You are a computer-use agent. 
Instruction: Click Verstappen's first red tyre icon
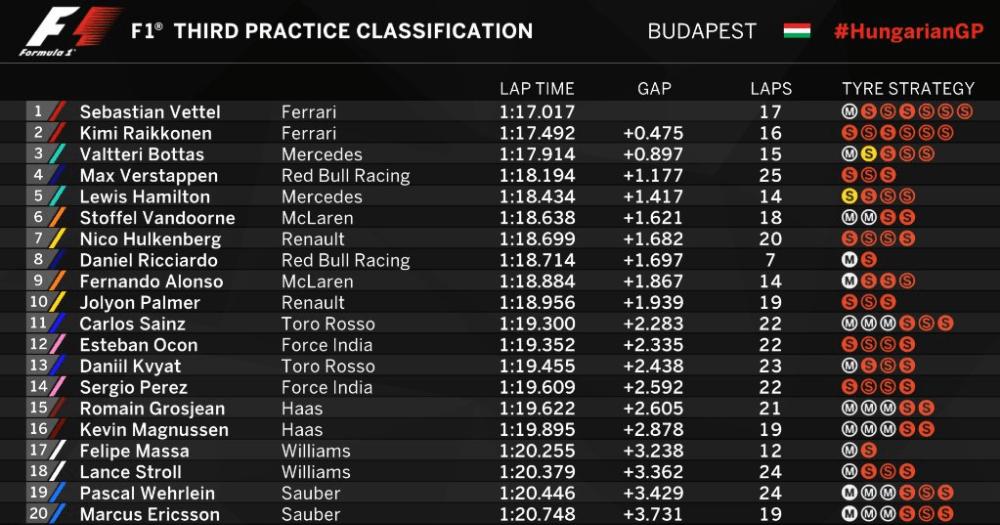click(849, 175)
